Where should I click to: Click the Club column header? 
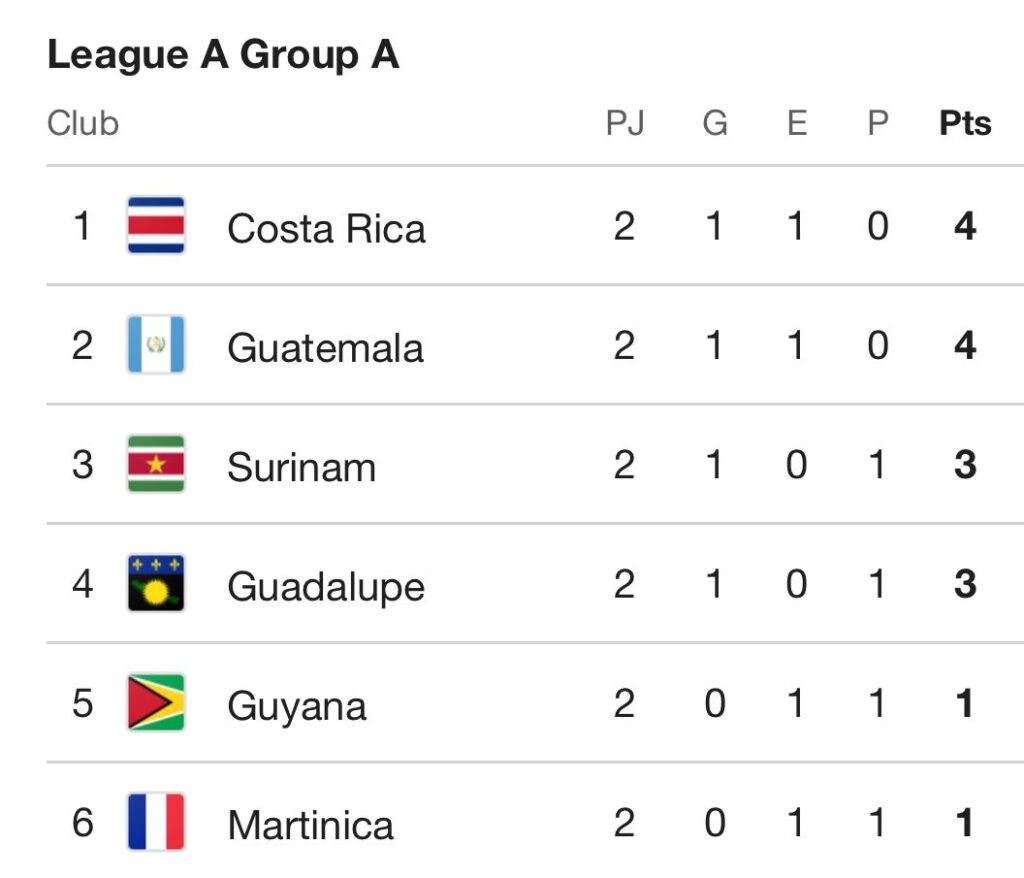tap(83, 124)
